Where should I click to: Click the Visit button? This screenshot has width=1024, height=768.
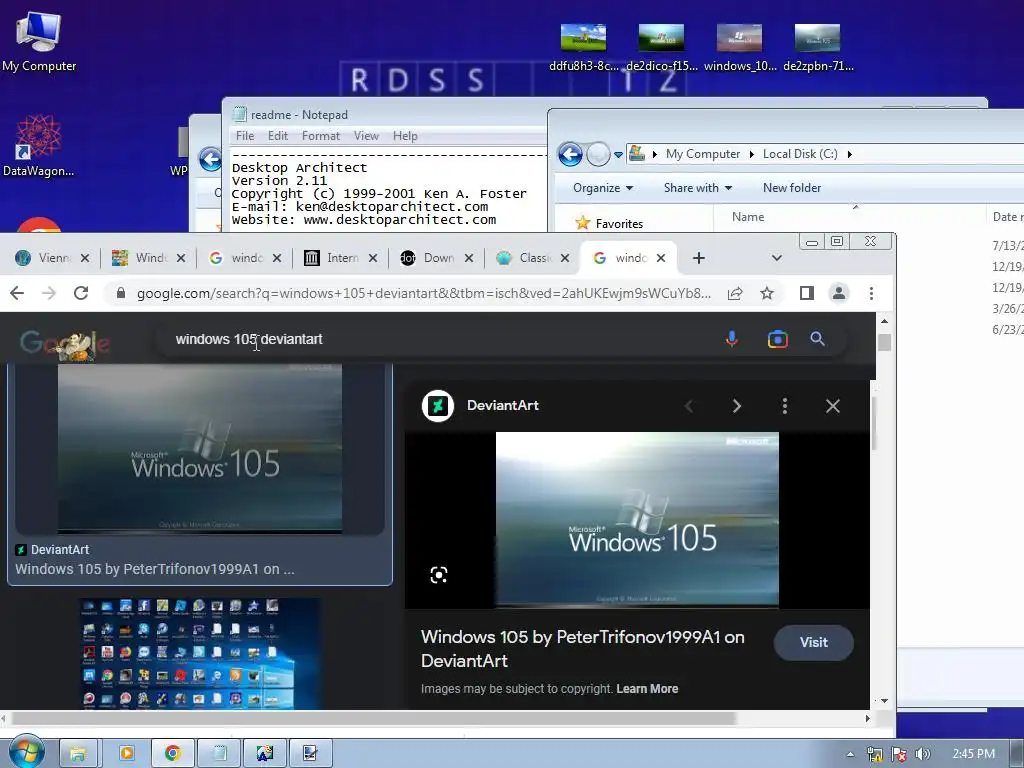click(814, 643)
